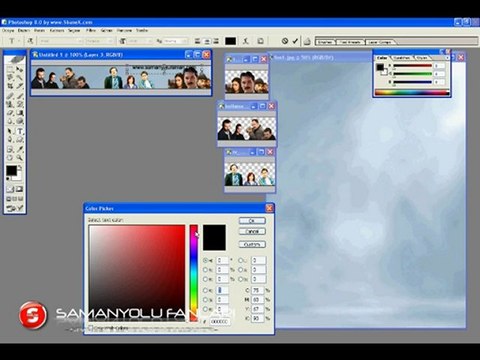
Task: Click the vertical hue slider in Color Picker
Action: click(194, 273)
